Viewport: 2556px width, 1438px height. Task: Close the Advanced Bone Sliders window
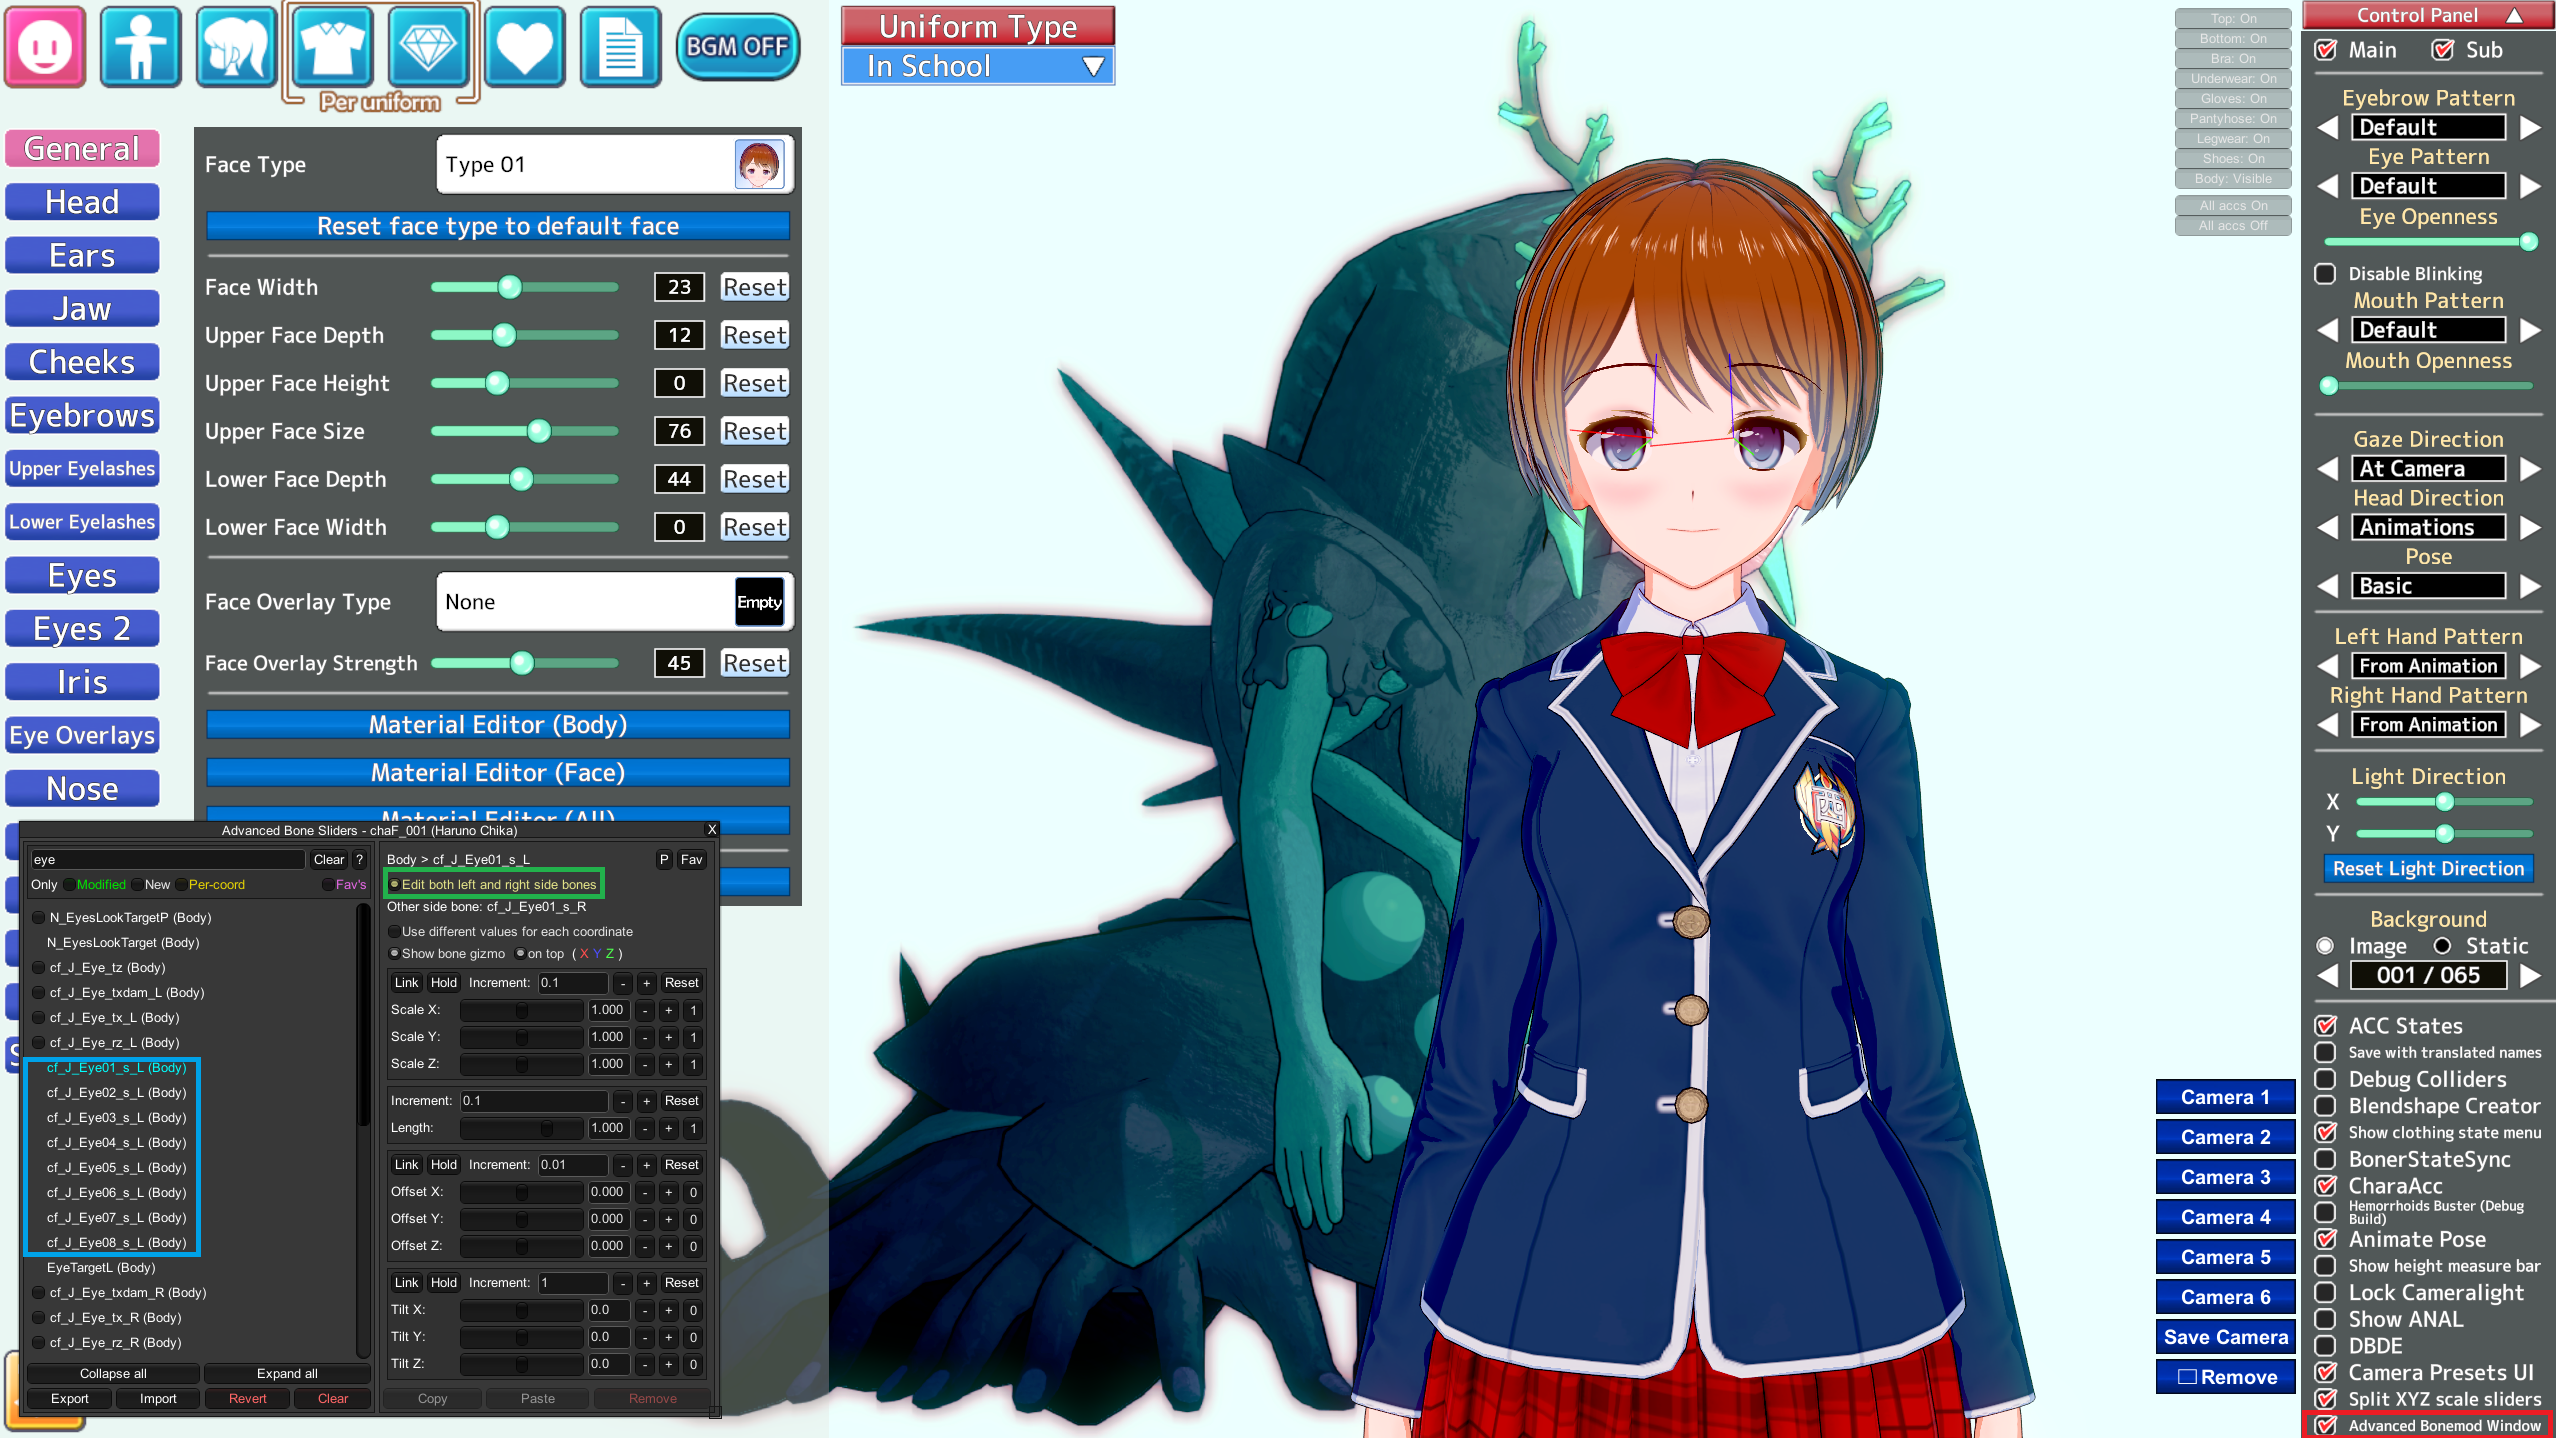click(x=711, y=830)
